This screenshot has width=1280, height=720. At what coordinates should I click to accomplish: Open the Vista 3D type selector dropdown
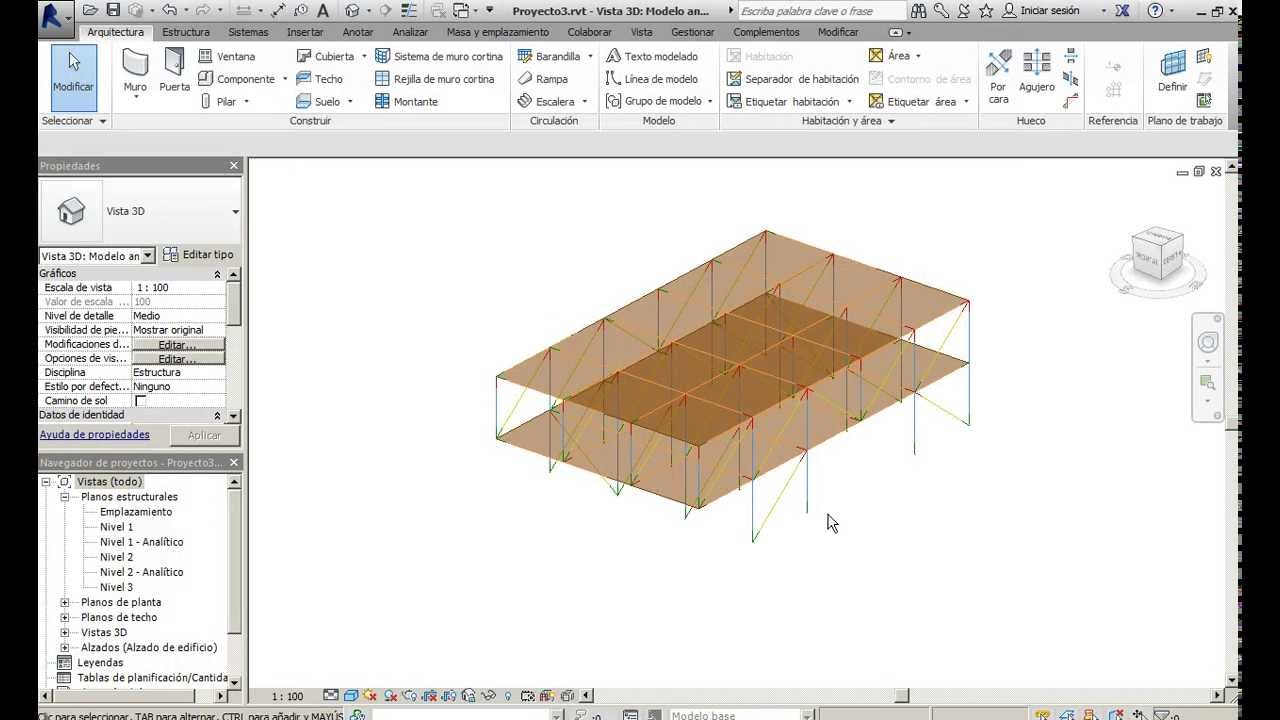(236, 211)
